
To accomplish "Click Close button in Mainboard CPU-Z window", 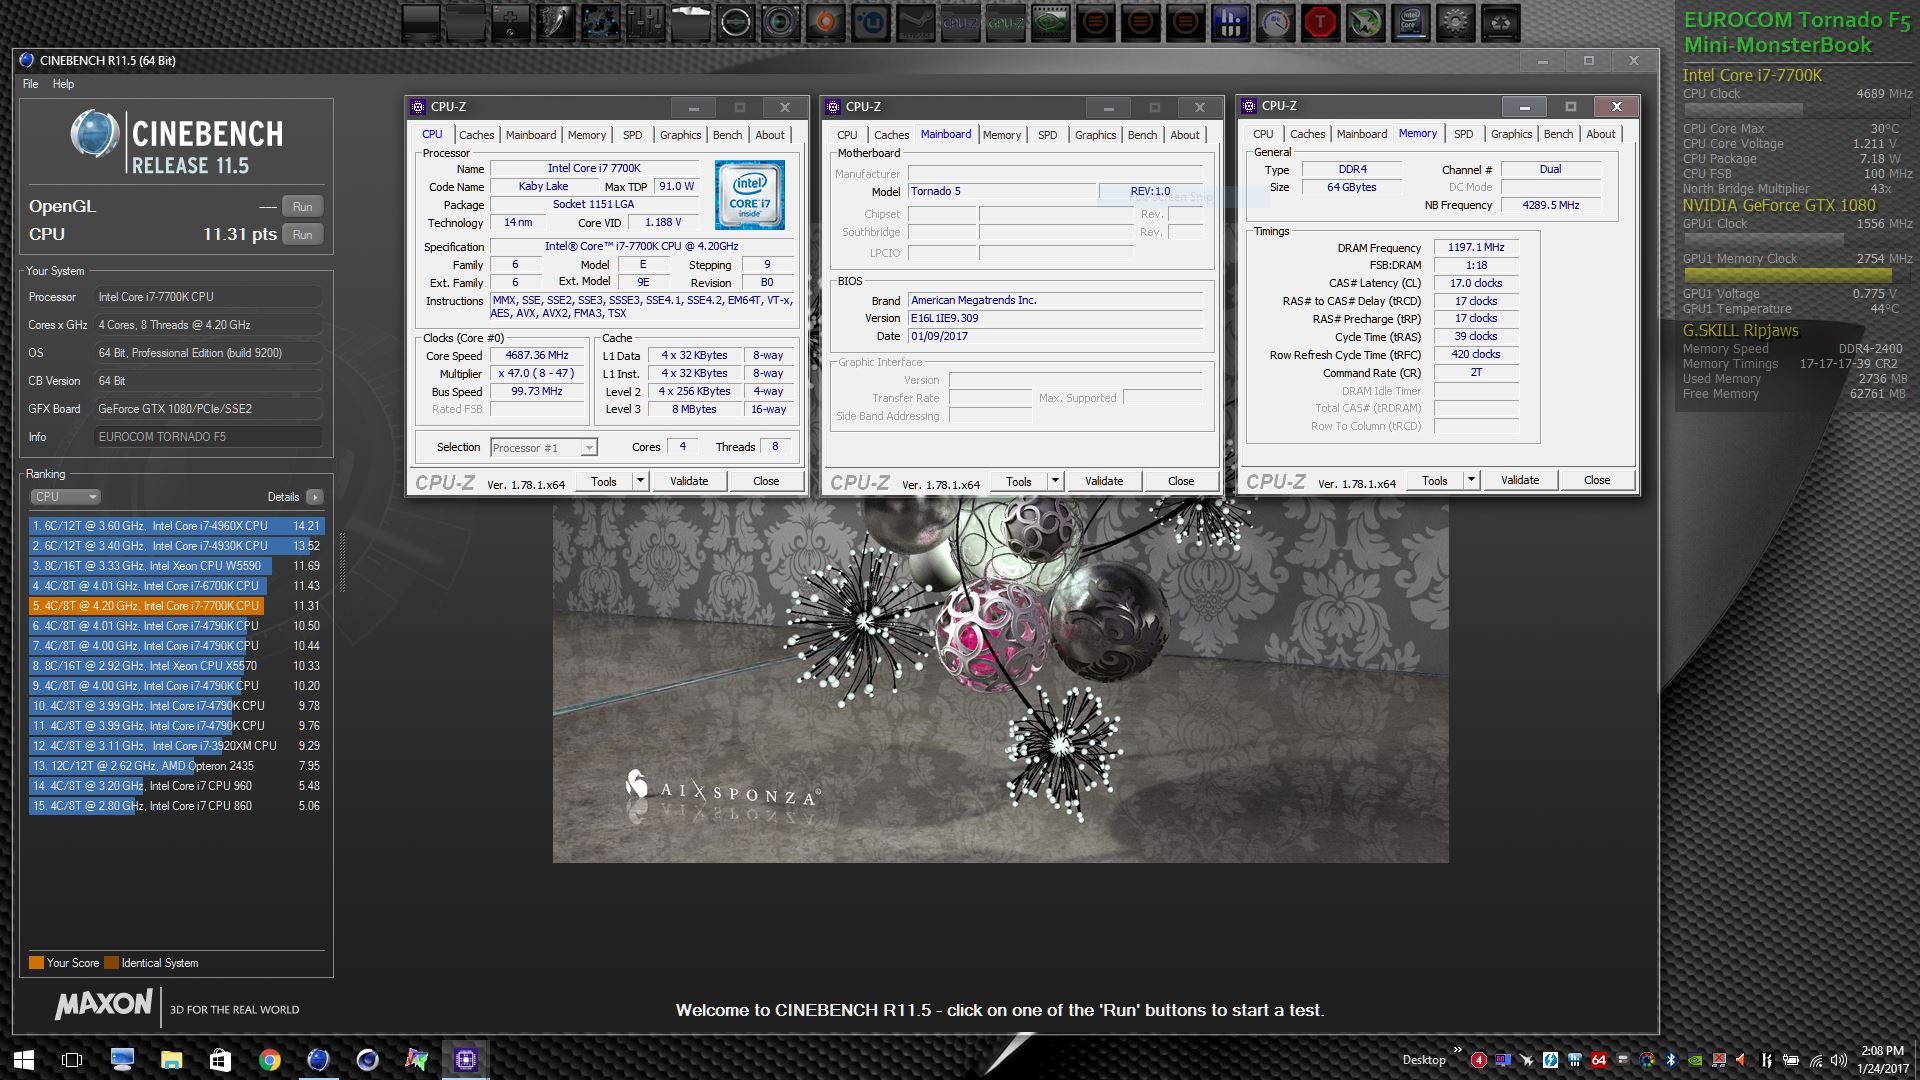I will (1181, 481).
